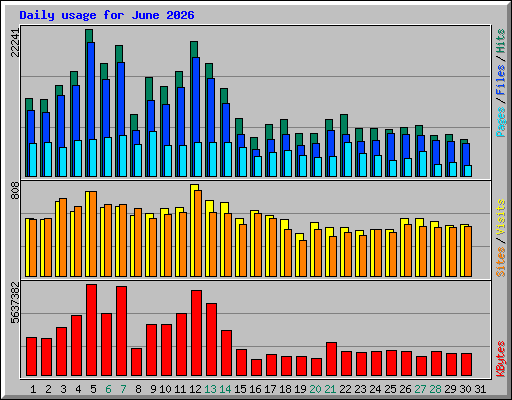This screenshot has width=512, height=400.
Task: Click day label 11 on the x-axis
Action: 180,389
